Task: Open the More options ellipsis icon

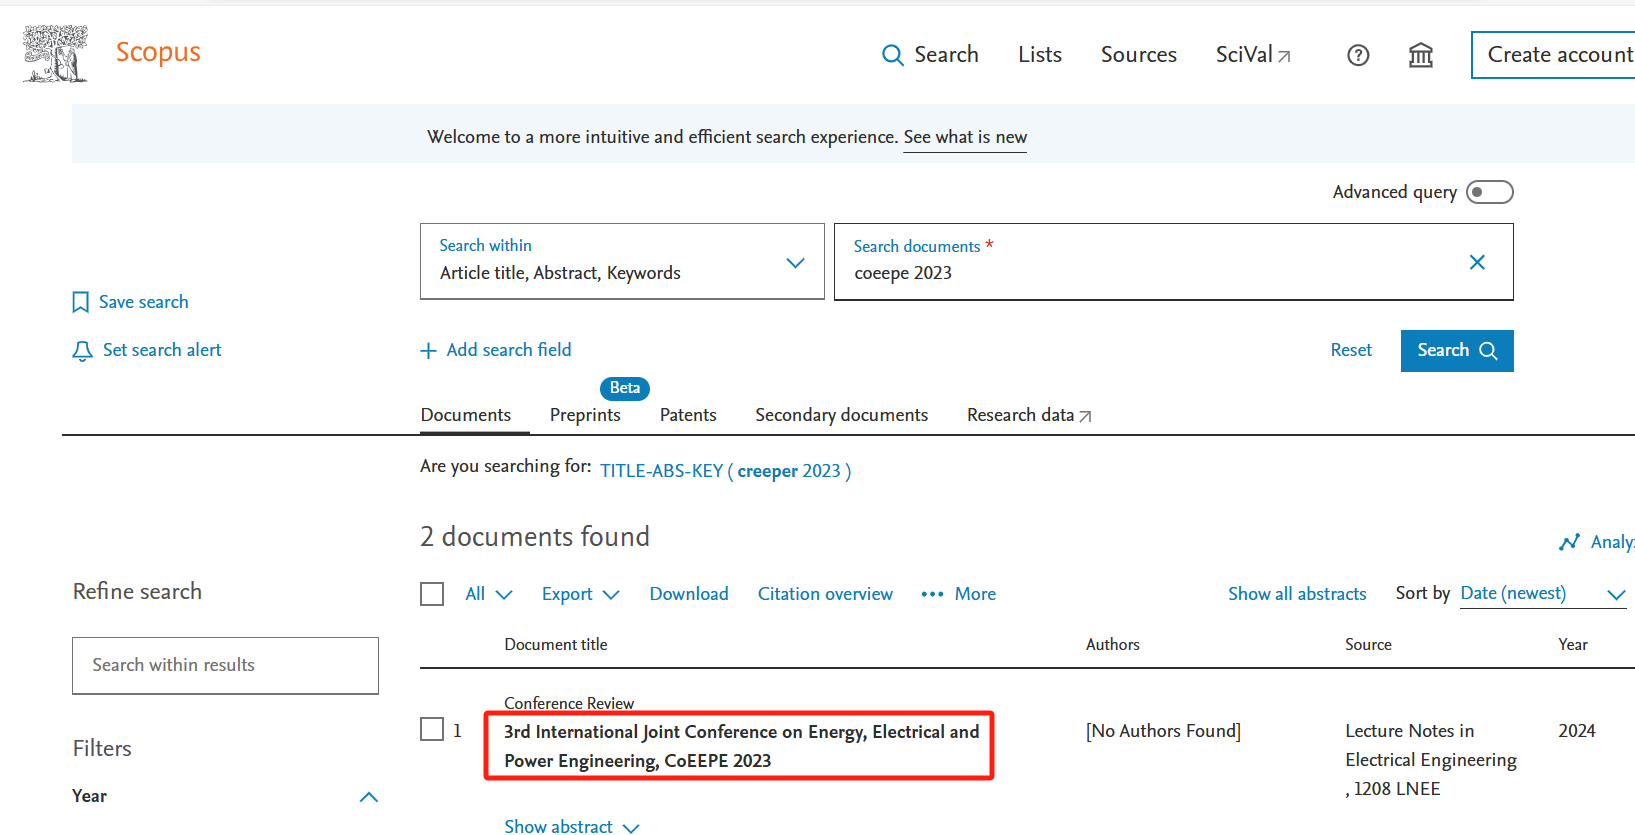Action: [x=932, y=594]
